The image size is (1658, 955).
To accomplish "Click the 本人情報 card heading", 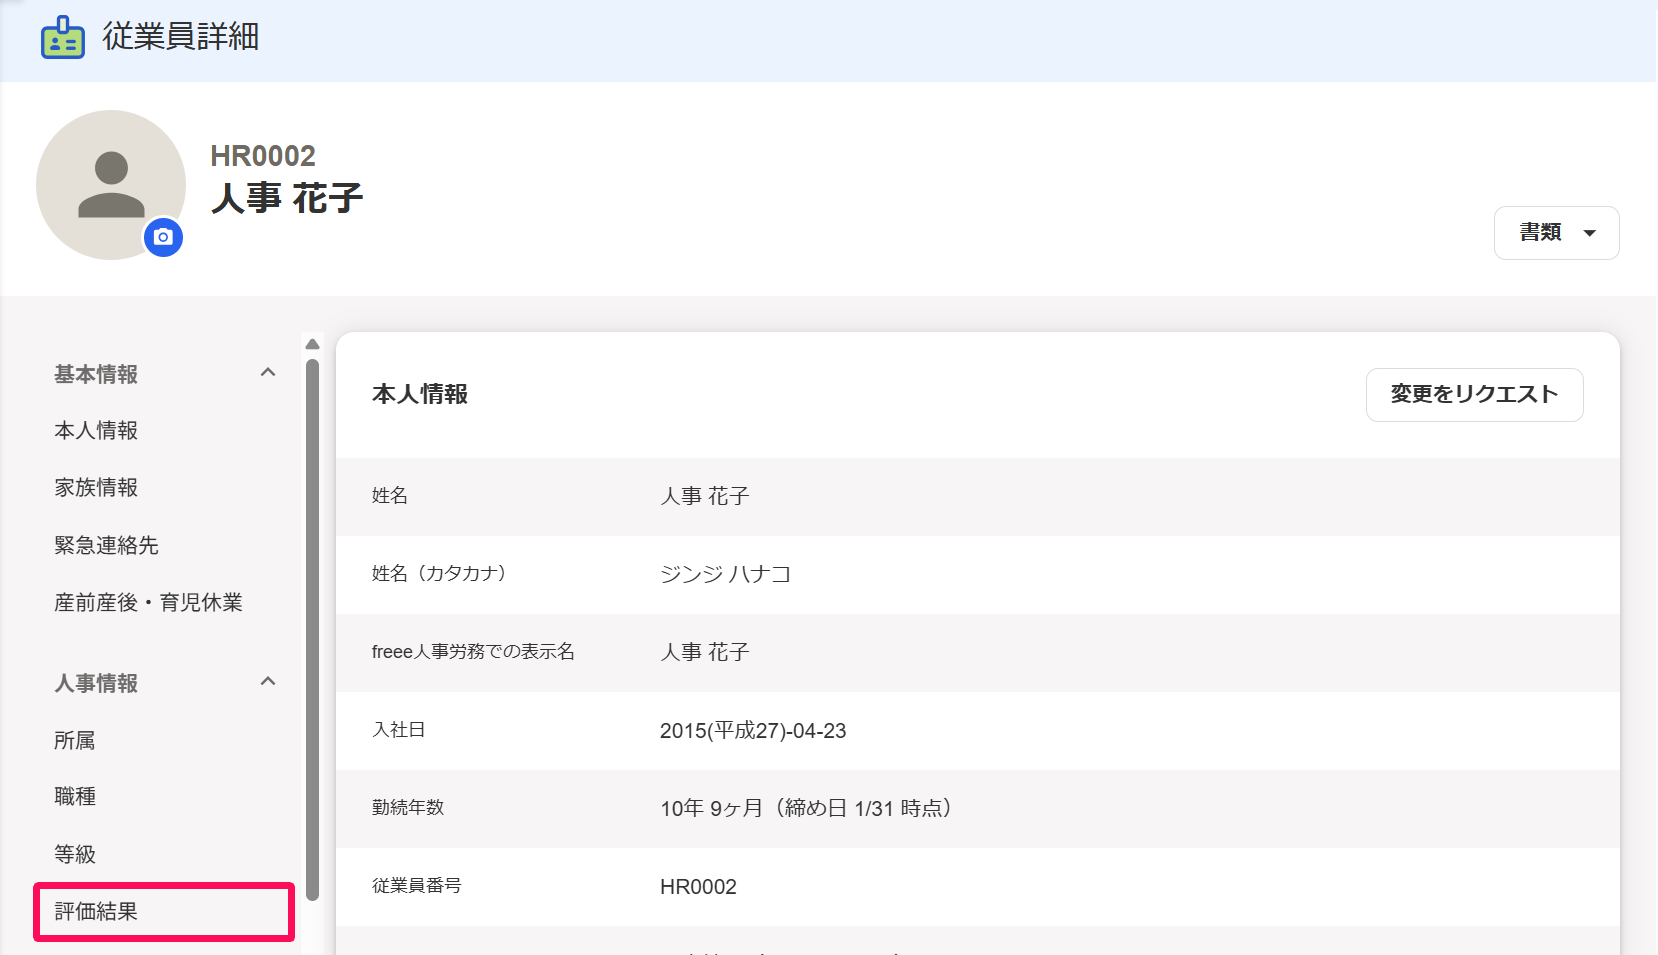I will point(420,395).
